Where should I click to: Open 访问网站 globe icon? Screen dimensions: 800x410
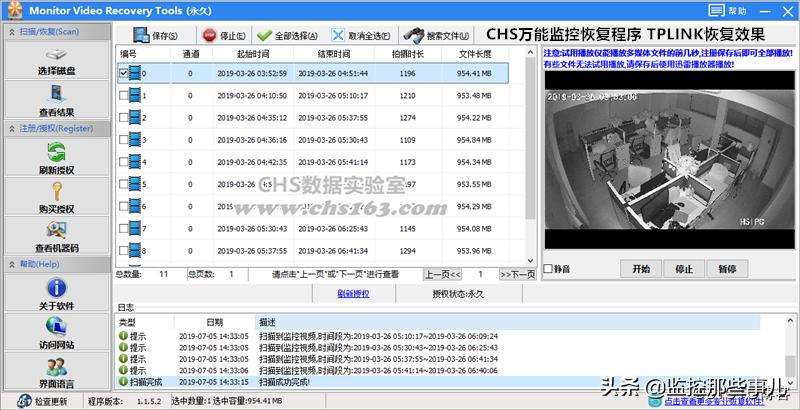57,327
